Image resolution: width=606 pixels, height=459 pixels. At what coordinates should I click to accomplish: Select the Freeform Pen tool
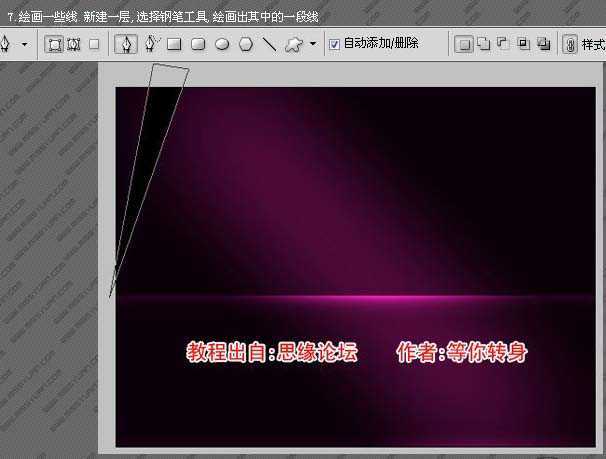click(x=152, y=44)
